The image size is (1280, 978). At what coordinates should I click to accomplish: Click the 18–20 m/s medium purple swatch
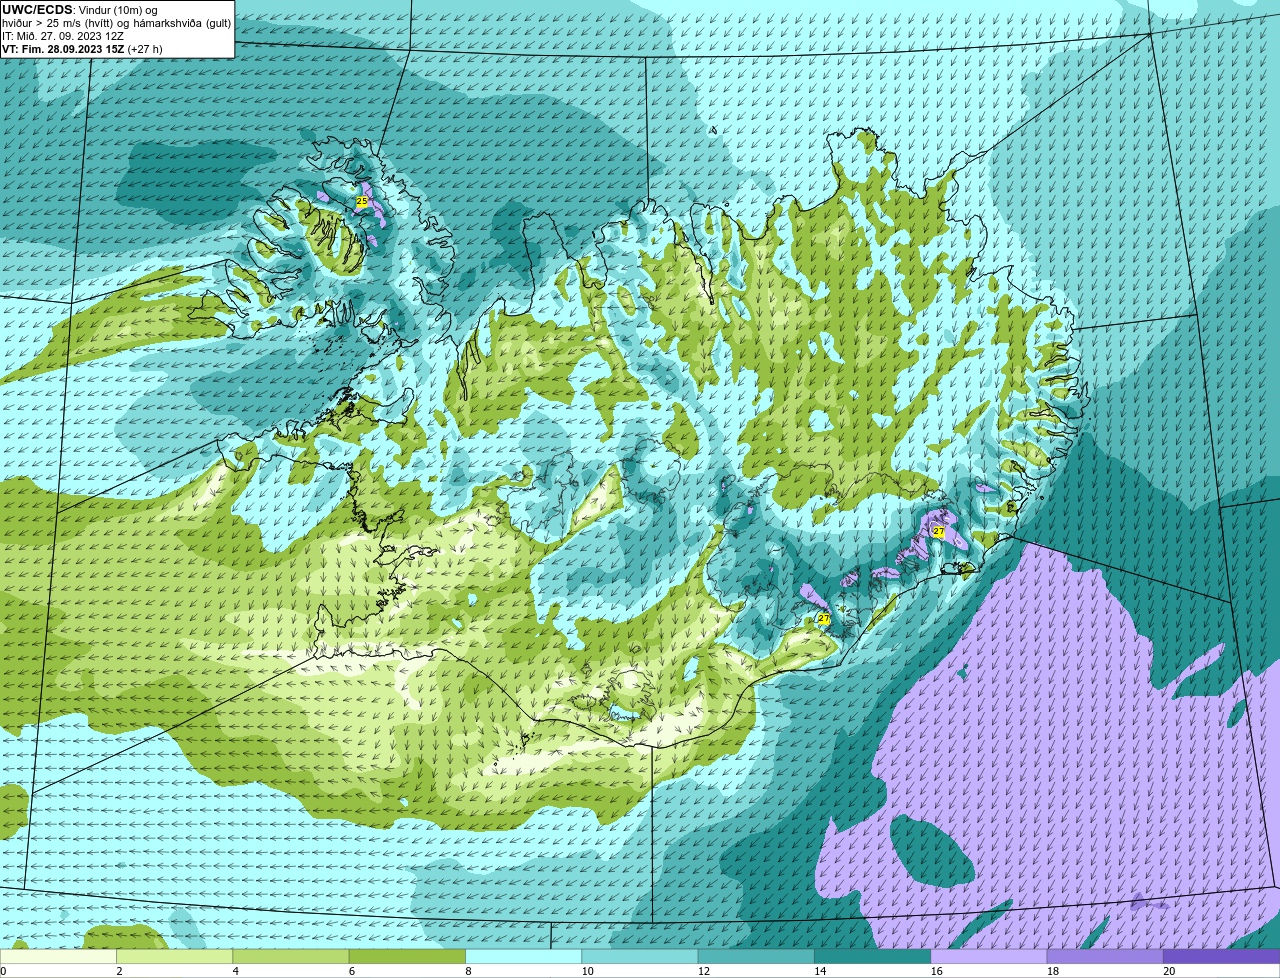pyautogui.click(x=1106, y=957)
